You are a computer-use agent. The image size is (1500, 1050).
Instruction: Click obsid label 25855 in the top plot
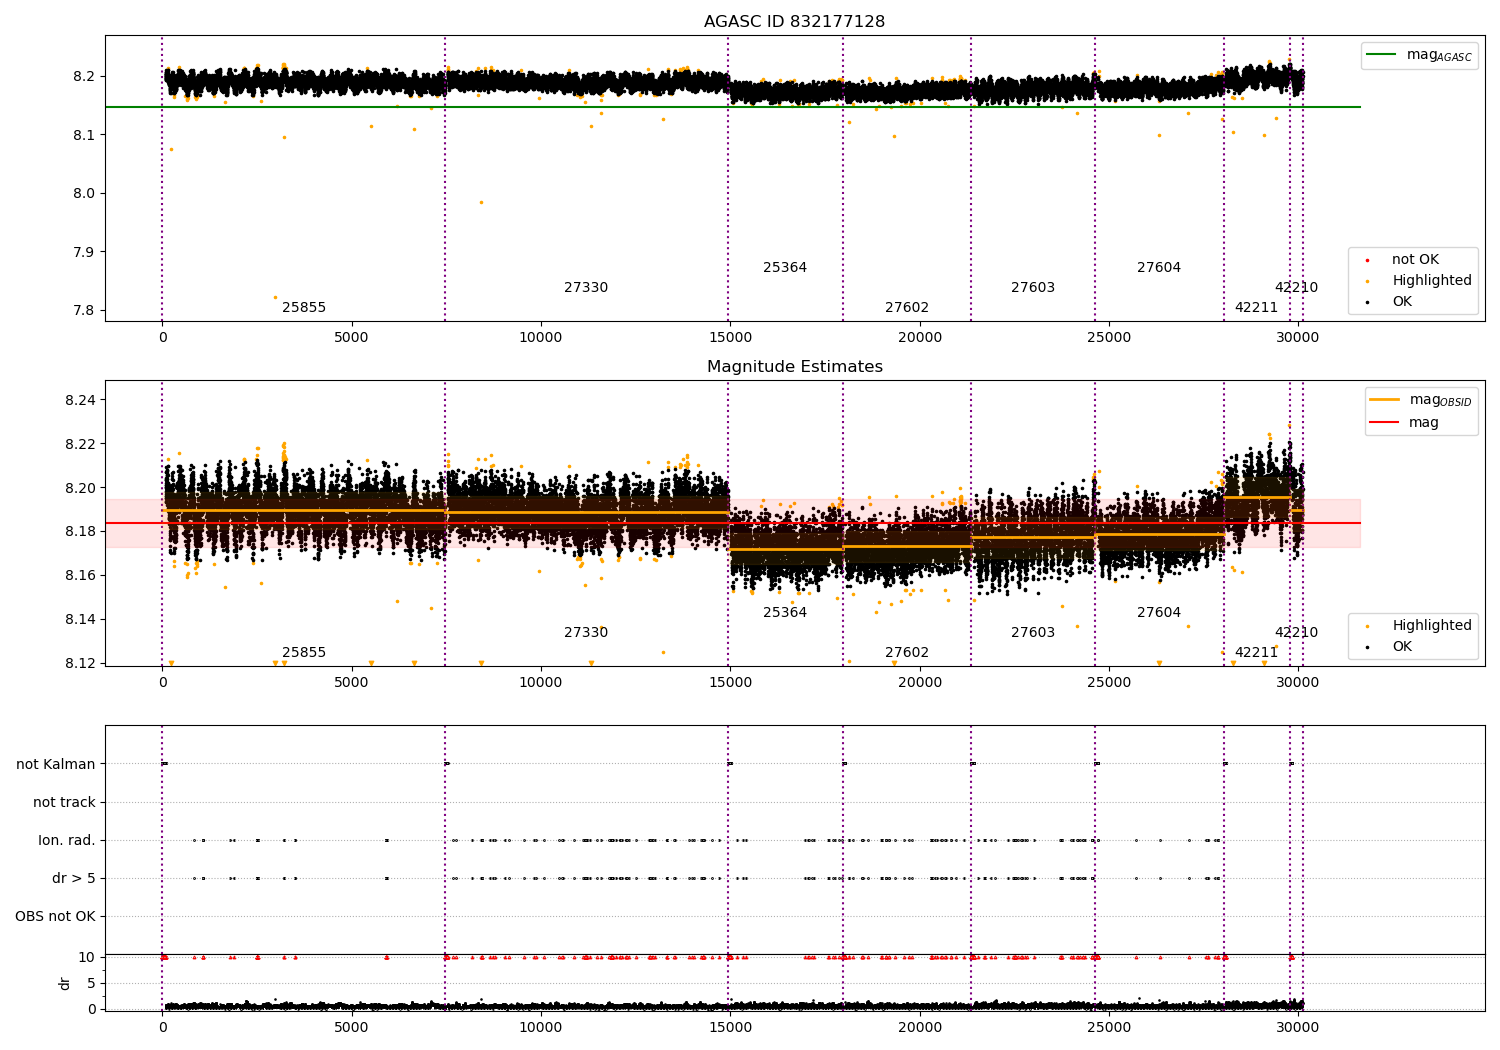pos(304,308)
